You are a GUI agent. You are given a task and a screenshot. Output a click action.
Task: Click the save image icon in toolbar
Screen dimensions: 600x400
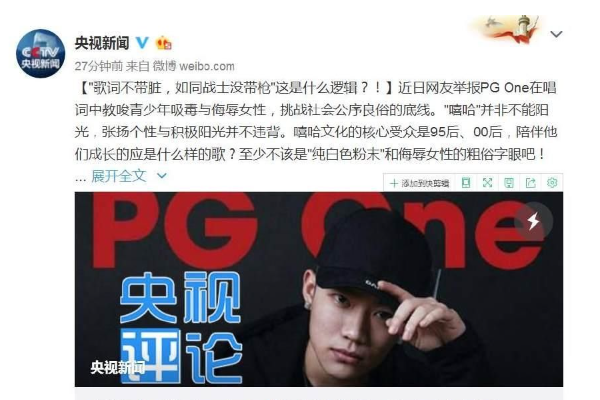tap(509, 183)
